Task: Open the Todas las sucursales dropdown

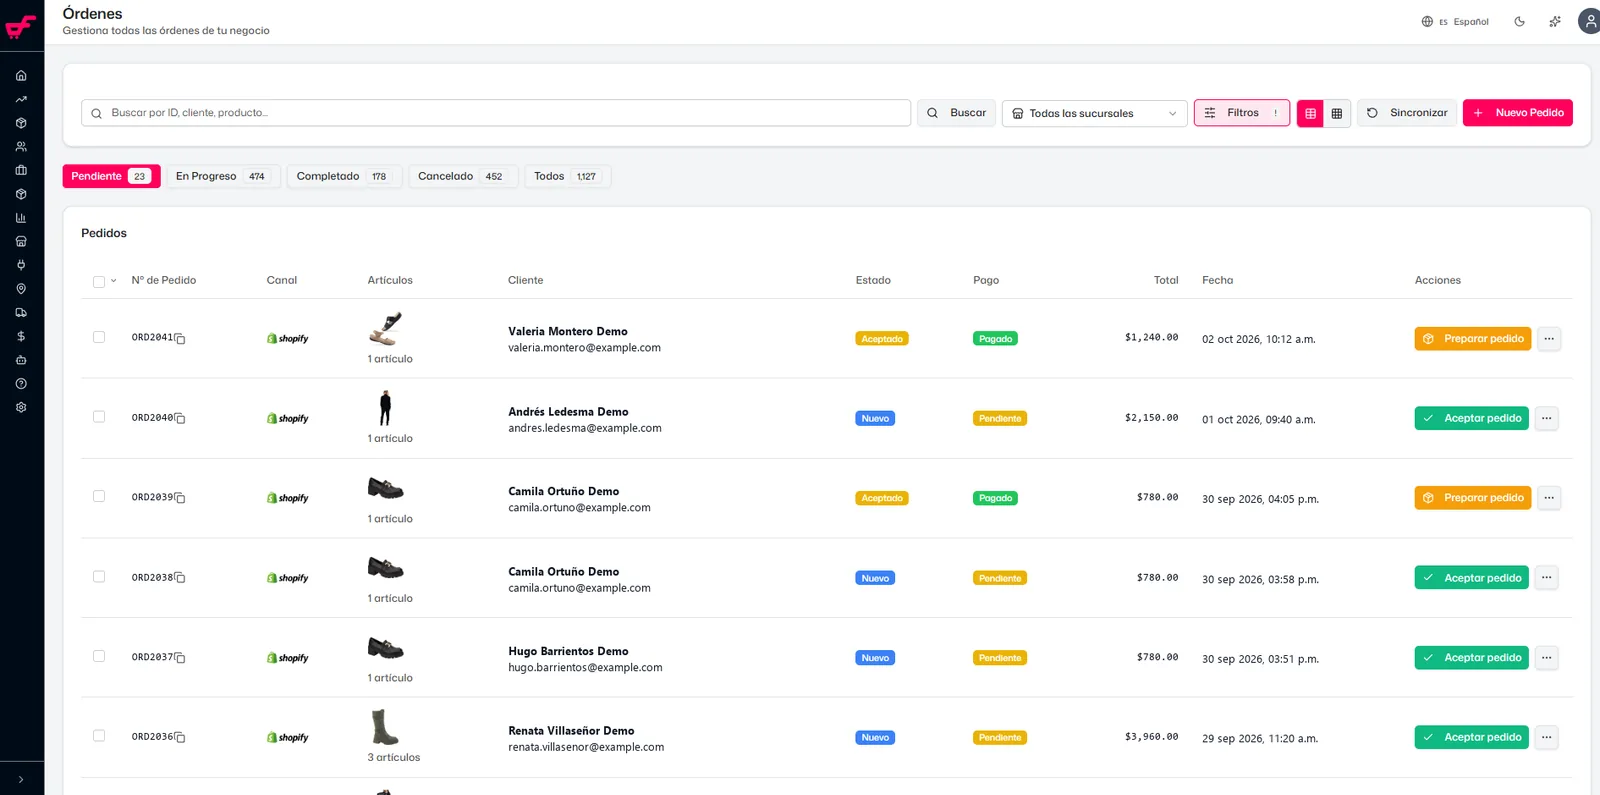Action: (x=1094, y=113)
